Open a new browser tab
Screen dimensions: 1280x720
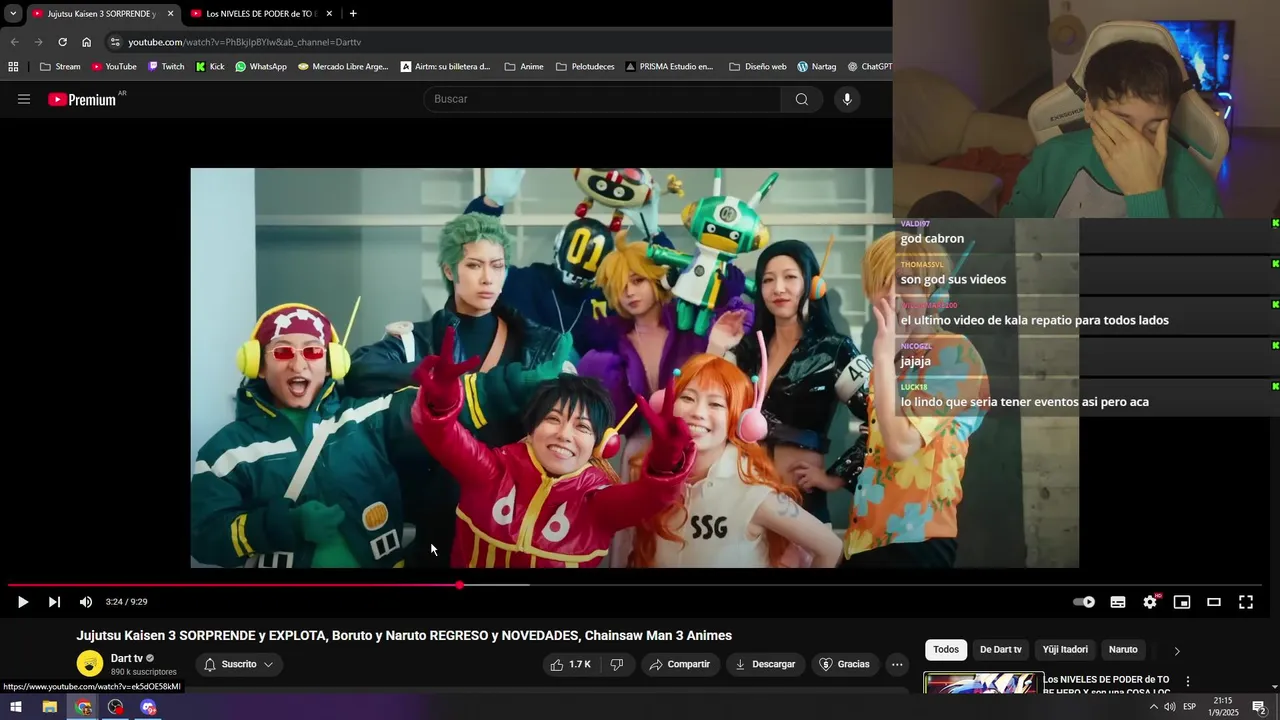[x=353, y=13]
